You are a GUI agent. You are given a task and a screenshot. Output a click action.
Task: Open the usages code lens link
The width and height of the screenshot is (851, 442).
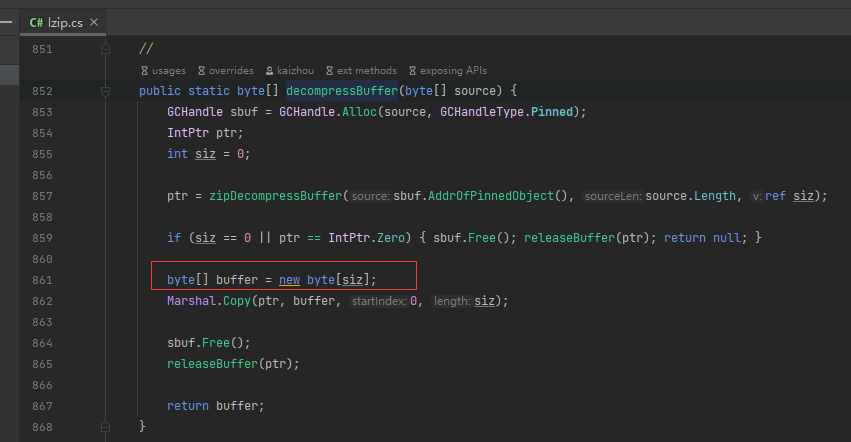click(x=172, y=71)
